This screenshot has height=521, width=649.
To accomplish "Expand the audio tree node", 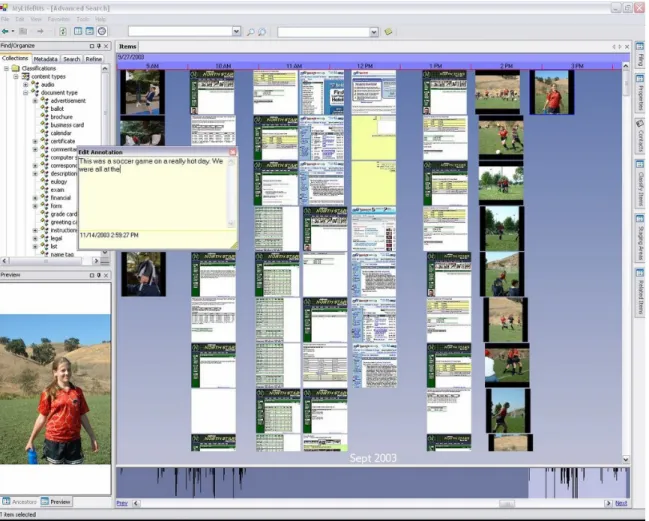I will [26, 84].
